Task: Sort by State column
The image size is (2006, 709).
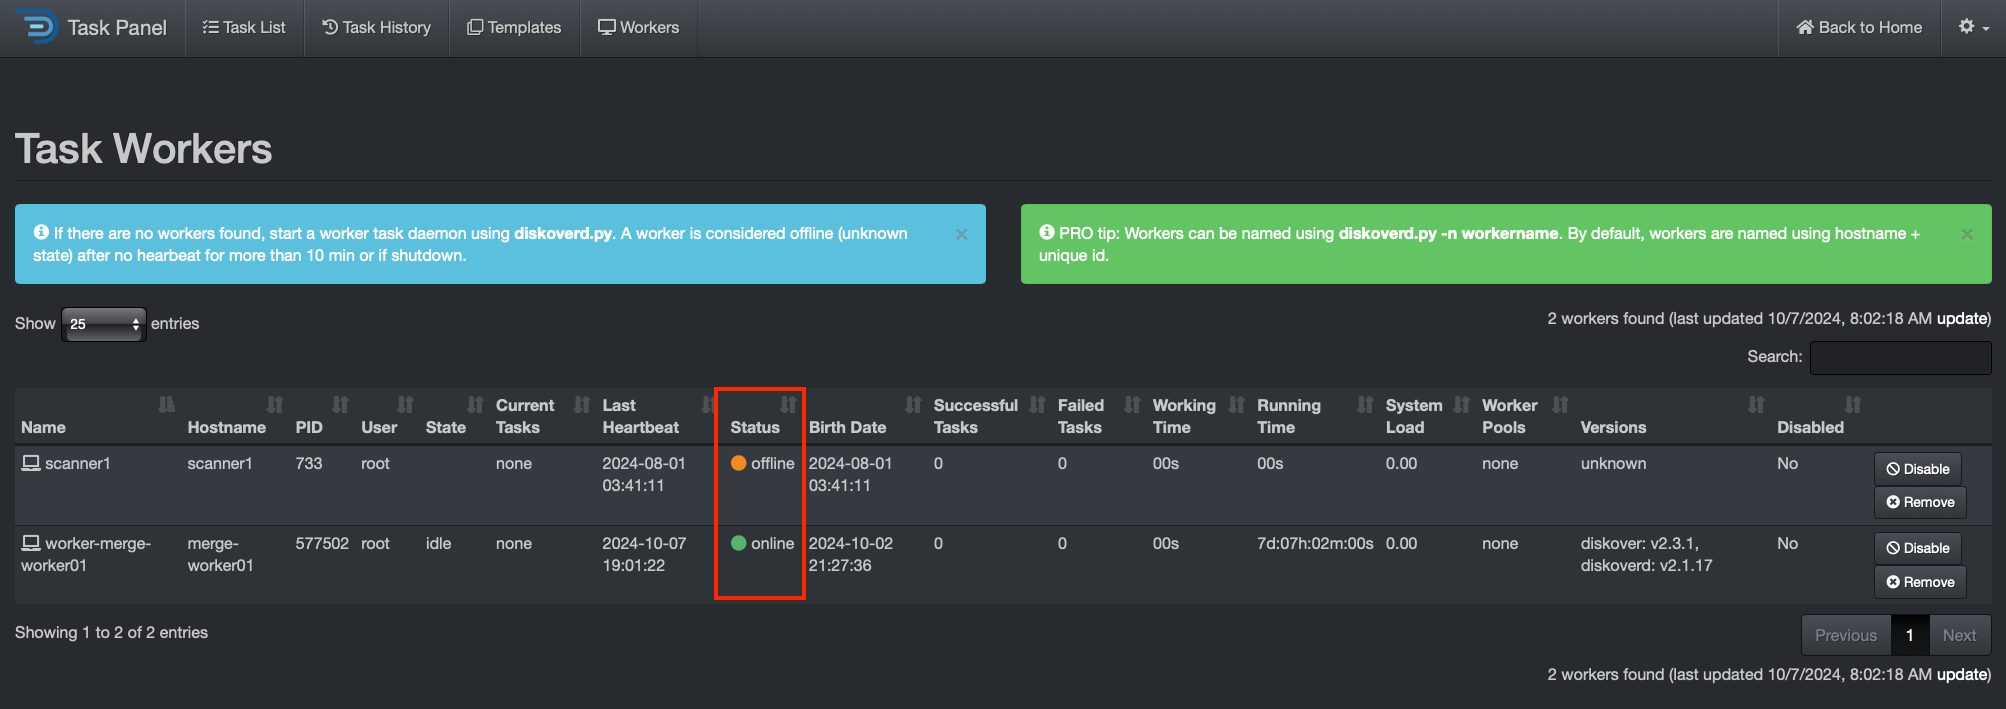Action: click(454, 416)
